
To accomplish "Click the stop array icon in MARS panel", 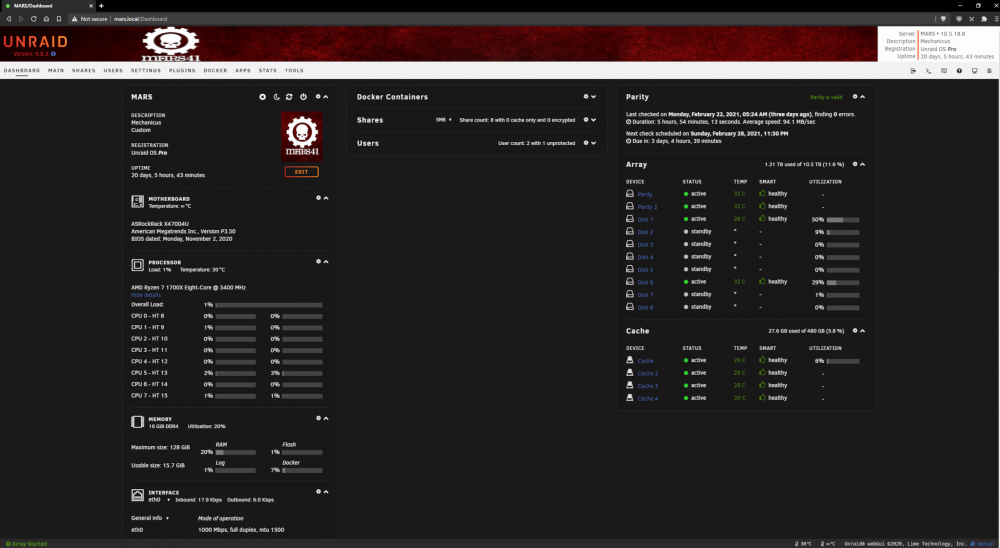I will click(x=262, y=97).
